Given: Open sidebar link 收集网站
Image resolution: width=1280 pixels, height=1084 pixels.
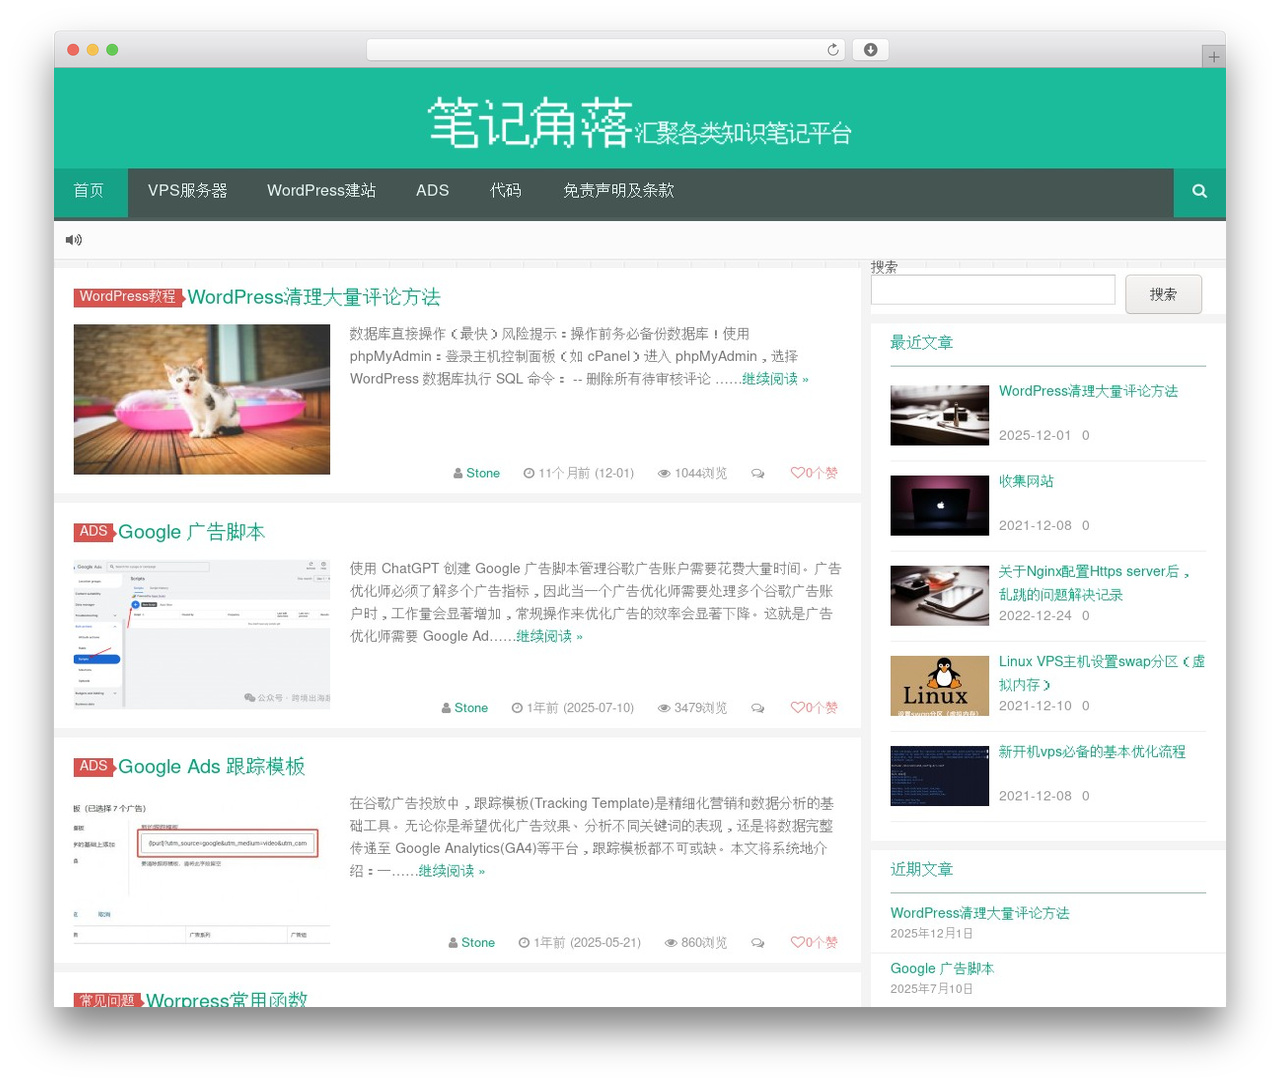Looking at the screenshot, I should tap(1026, 481).
